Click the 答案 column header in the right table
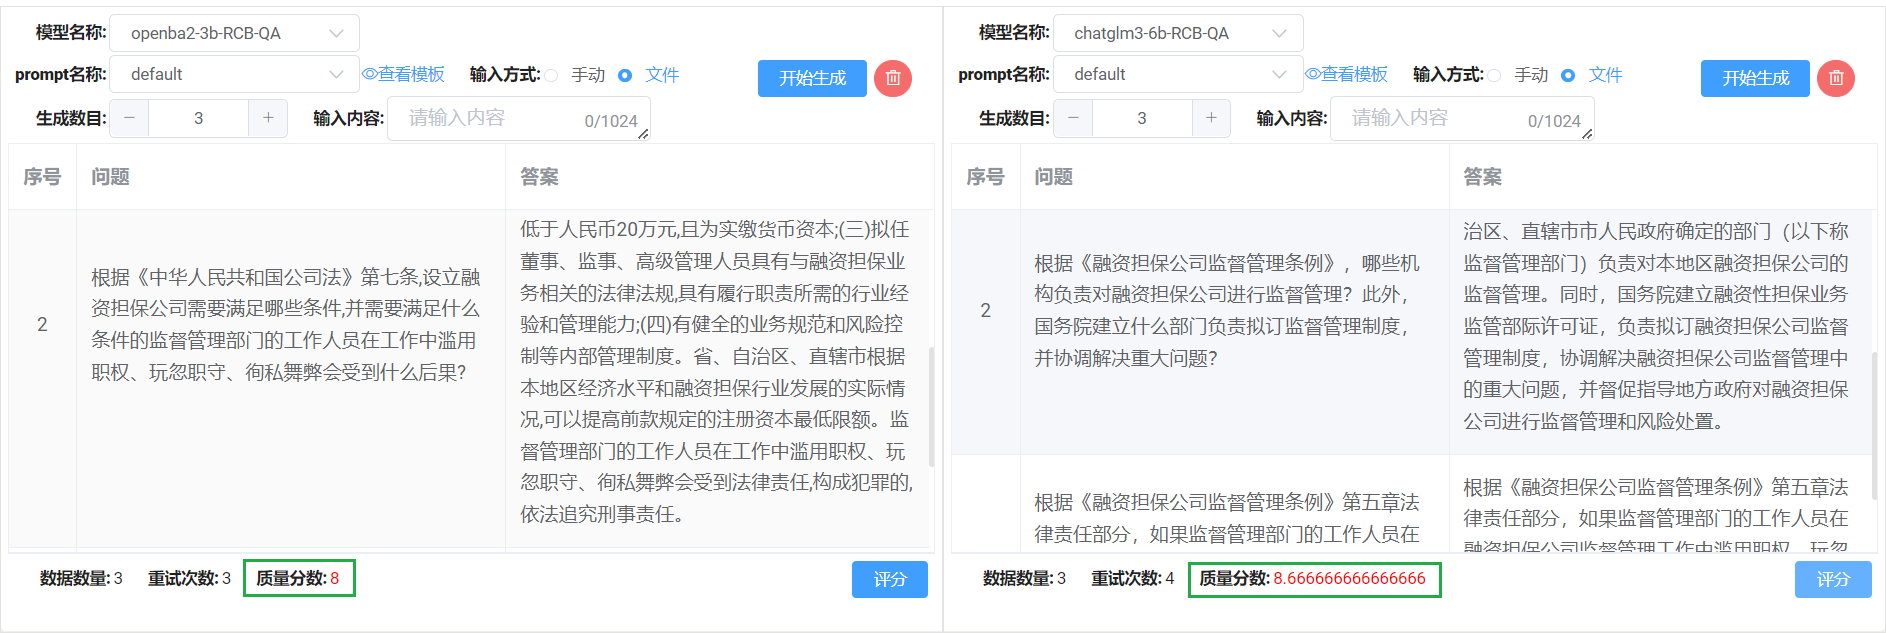 point(1663,177)
